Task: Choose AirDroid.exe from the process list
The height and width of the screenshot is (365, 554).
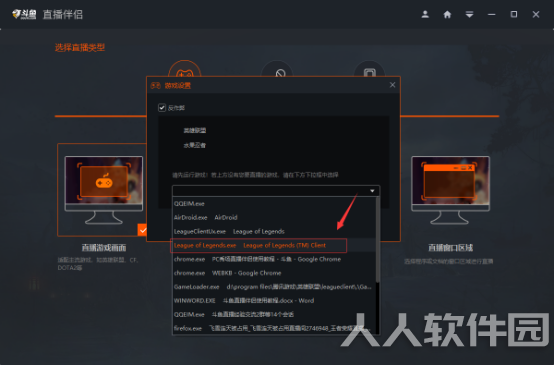Action: tap(274, 217)
